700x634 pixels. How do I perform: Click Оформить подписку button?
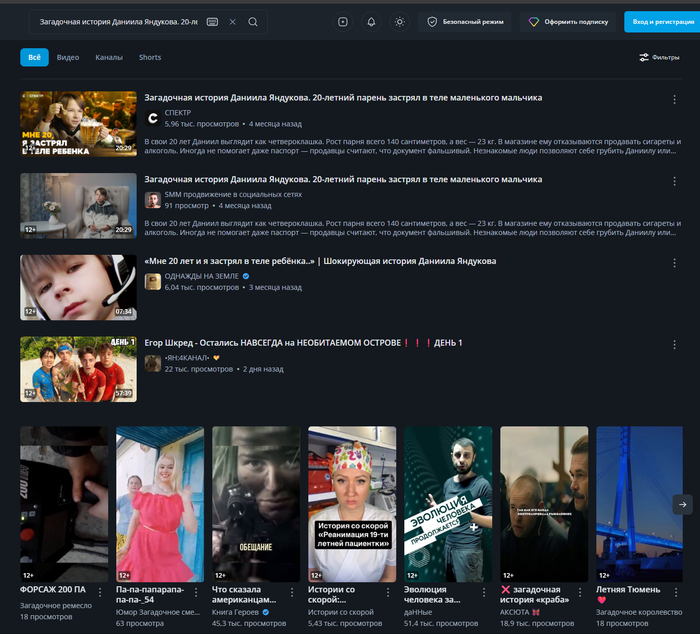pyautogui.click(x=568, y=22)
